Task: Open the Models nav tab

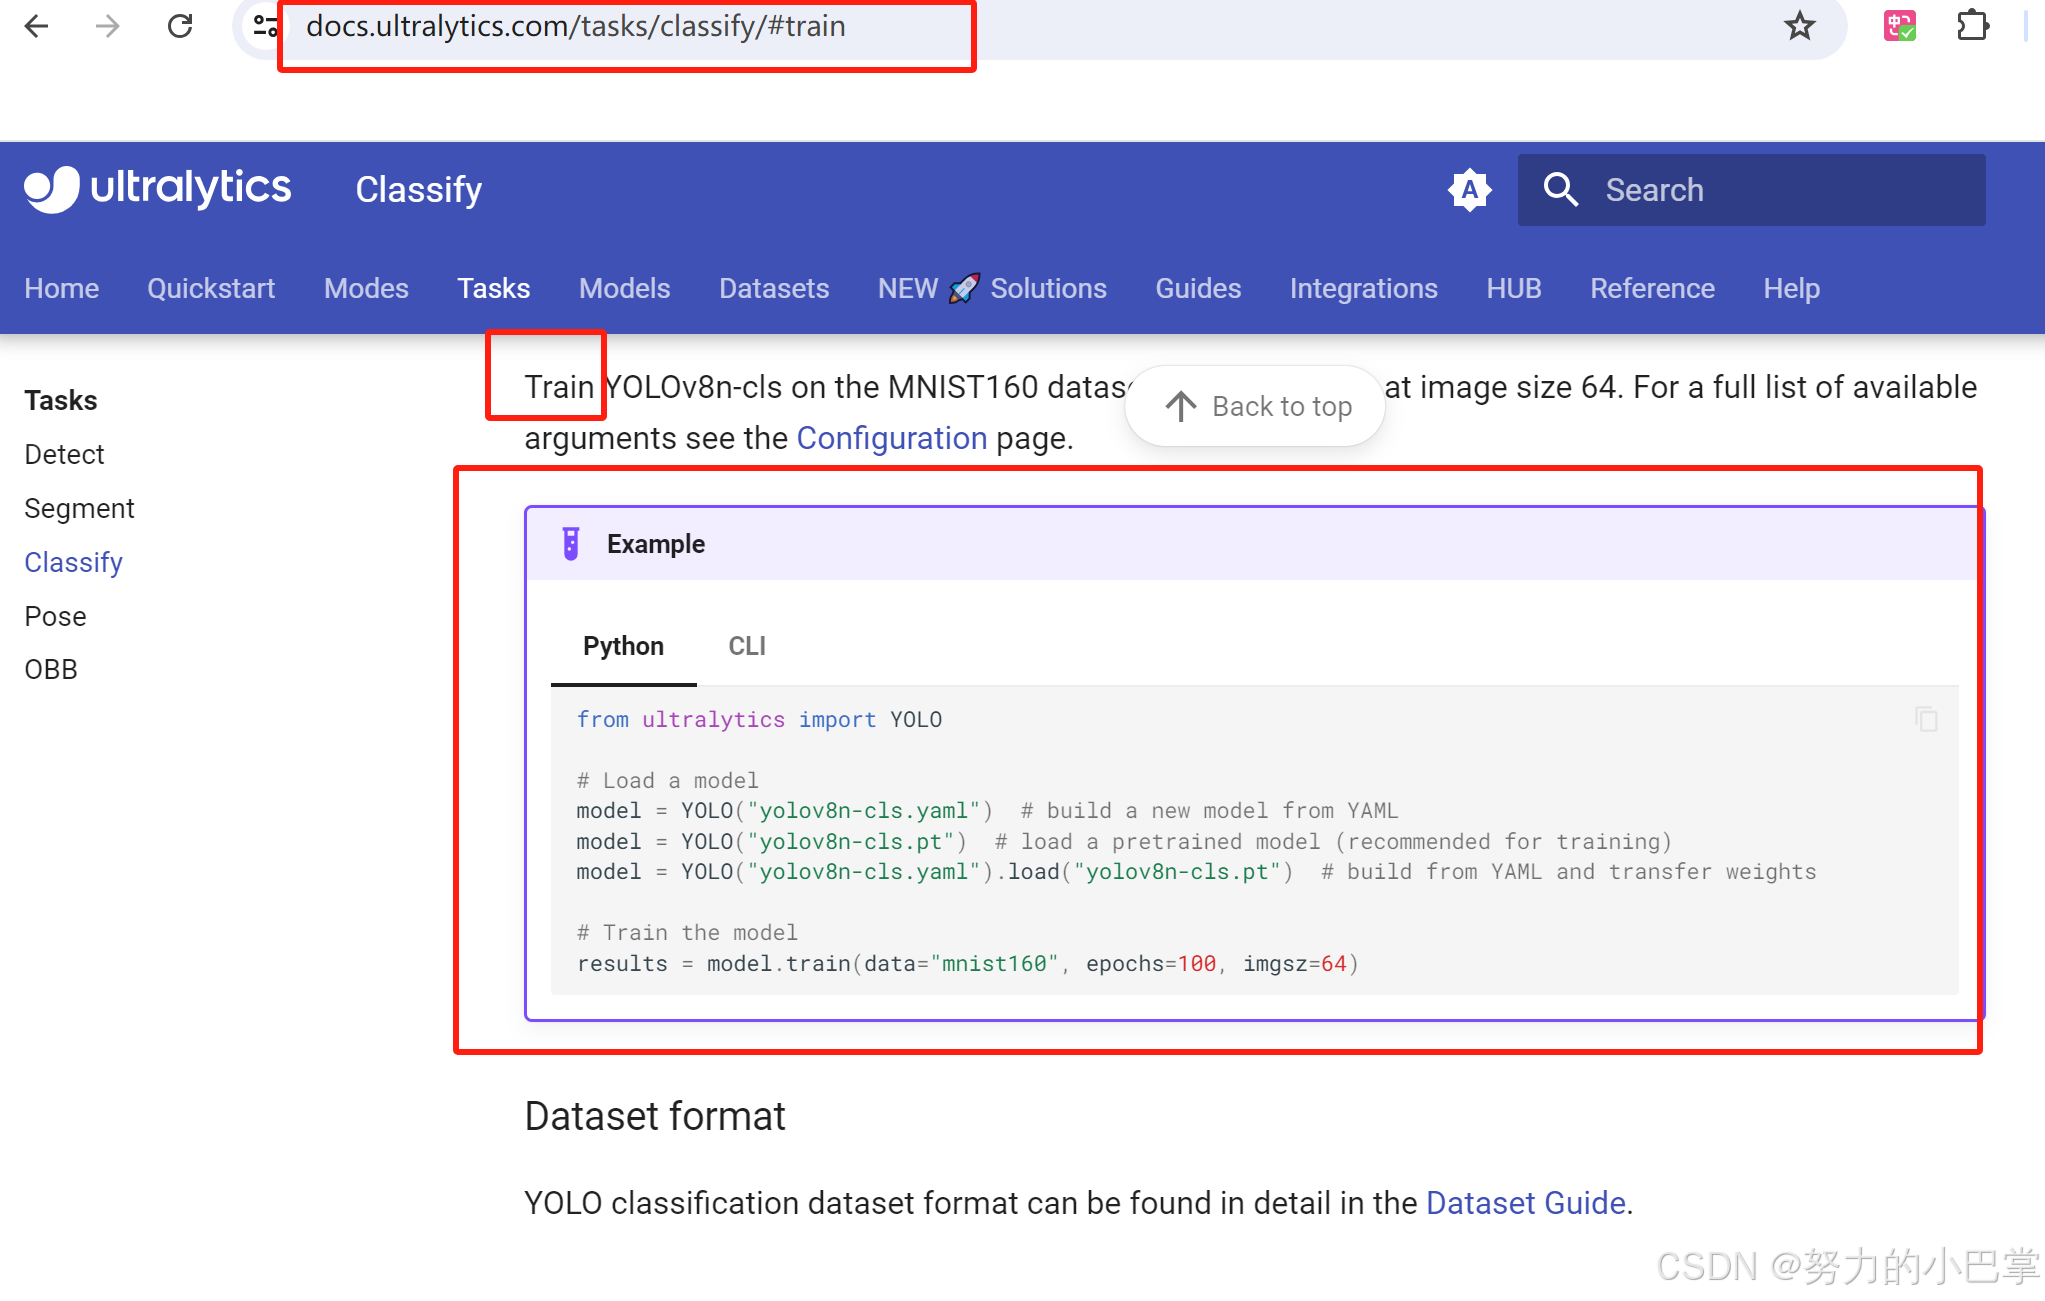Action: [x=625, y=289]
